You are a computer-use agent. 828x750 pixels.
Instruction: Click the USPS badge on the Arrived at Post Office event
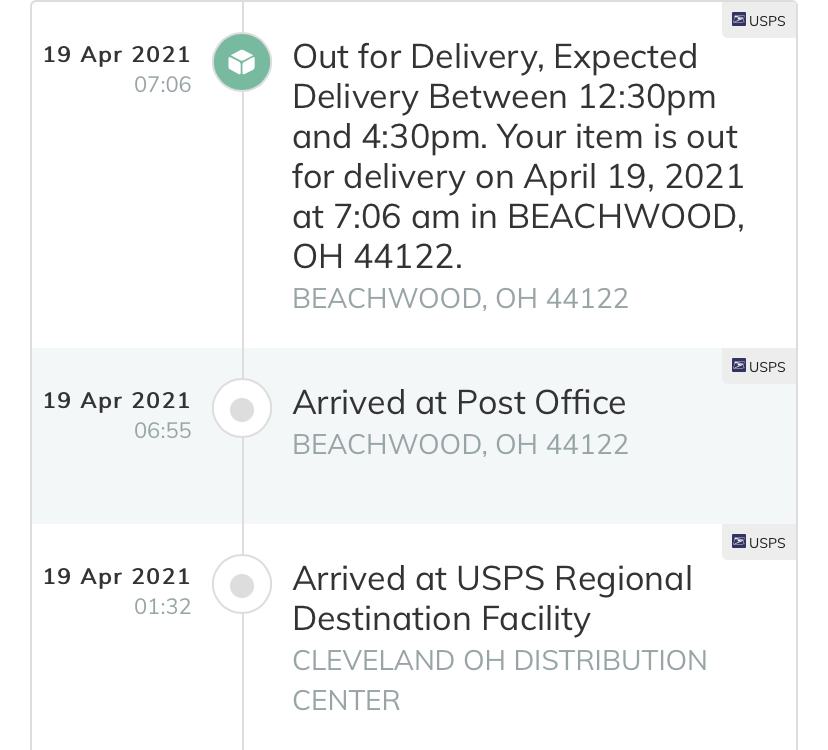coord(759,366)
